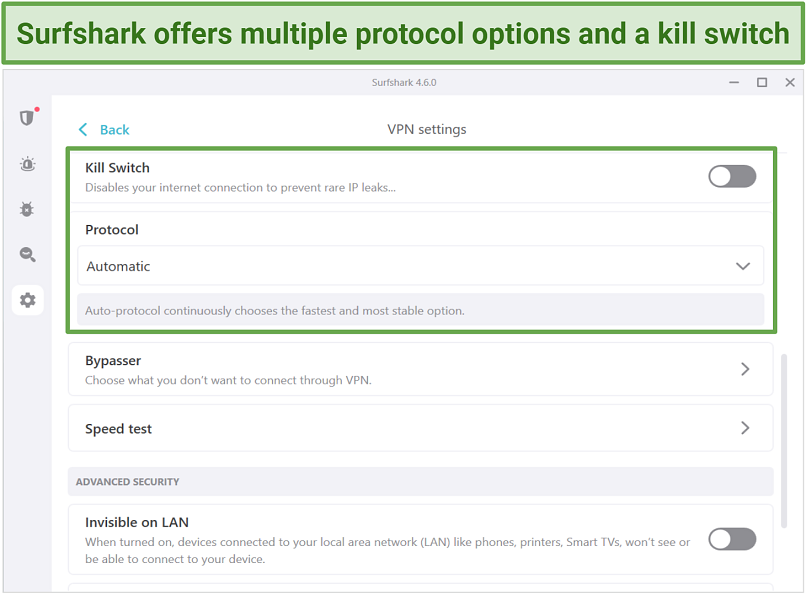Open the VPN shield tab in sidebar
The width and height of the screenshot is (806, 595).
click(27, 117)
